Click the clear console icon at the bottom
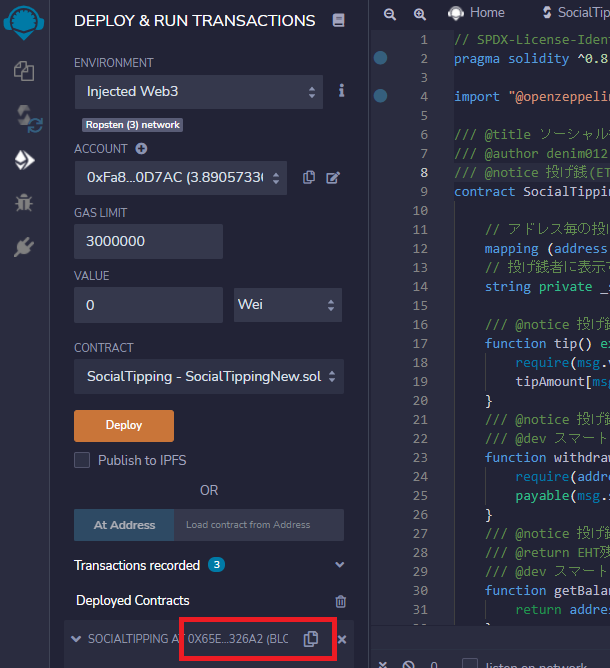The width and height of the screenshot is (610, 668). [x=408, y=665]
